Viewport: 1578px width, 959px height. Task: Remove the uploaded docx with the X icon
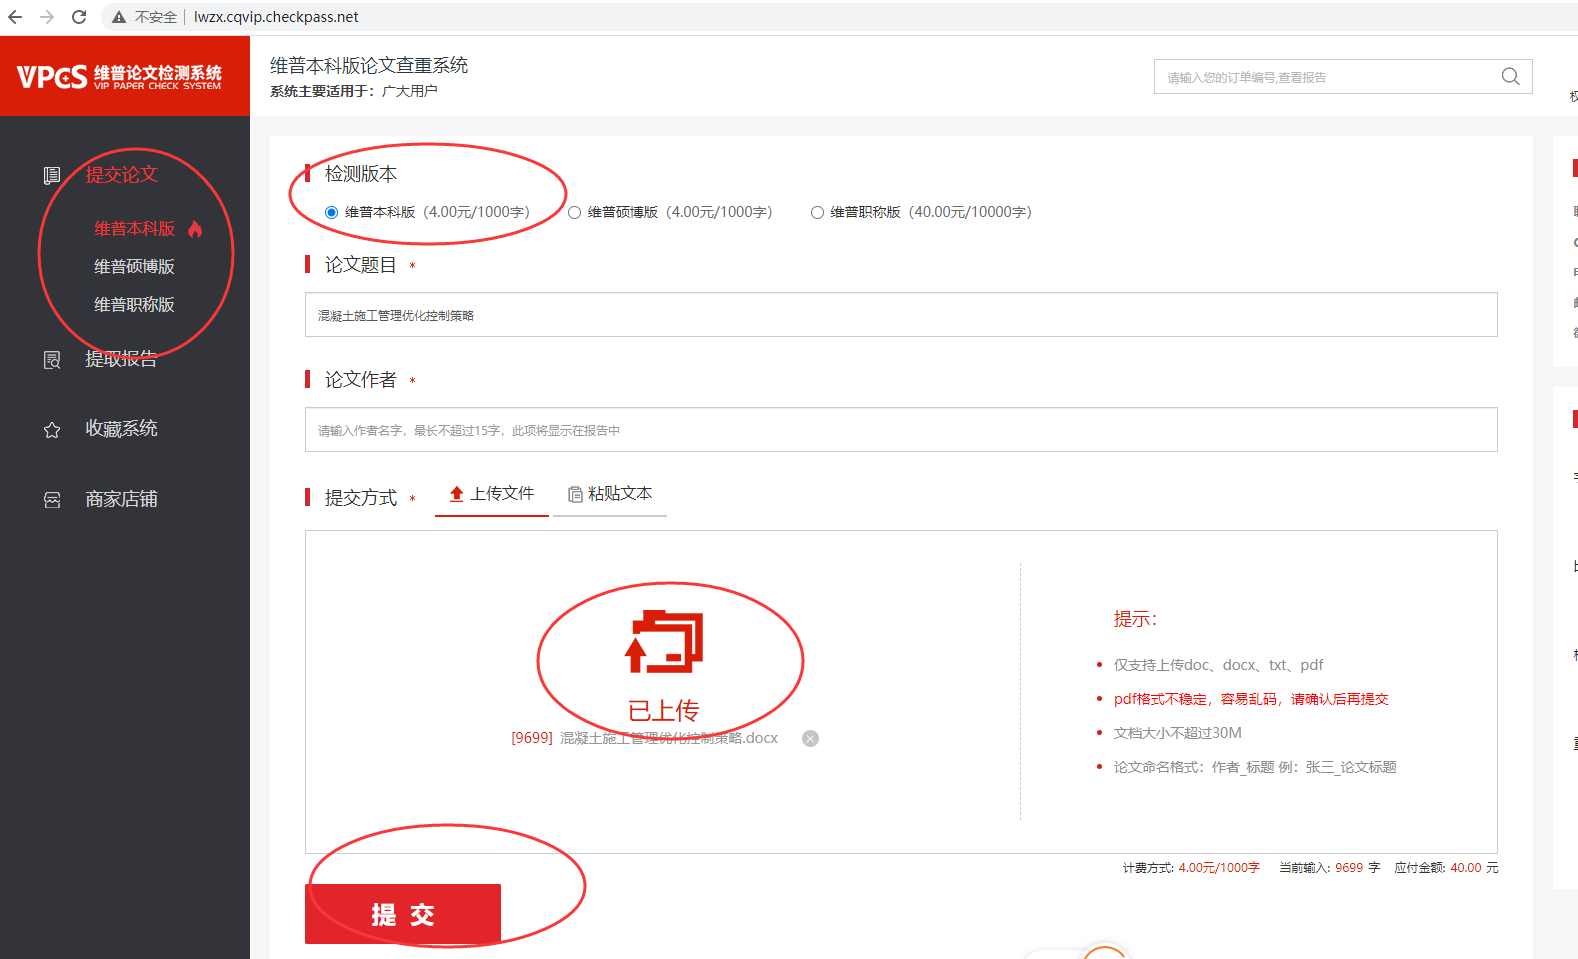coord(811,739)
